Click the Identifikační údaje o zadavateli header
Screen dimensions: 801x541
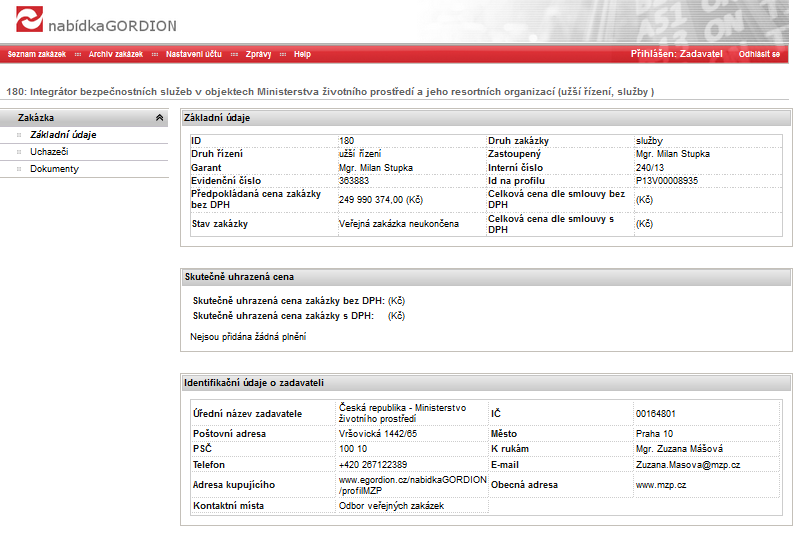click(253, 382)
